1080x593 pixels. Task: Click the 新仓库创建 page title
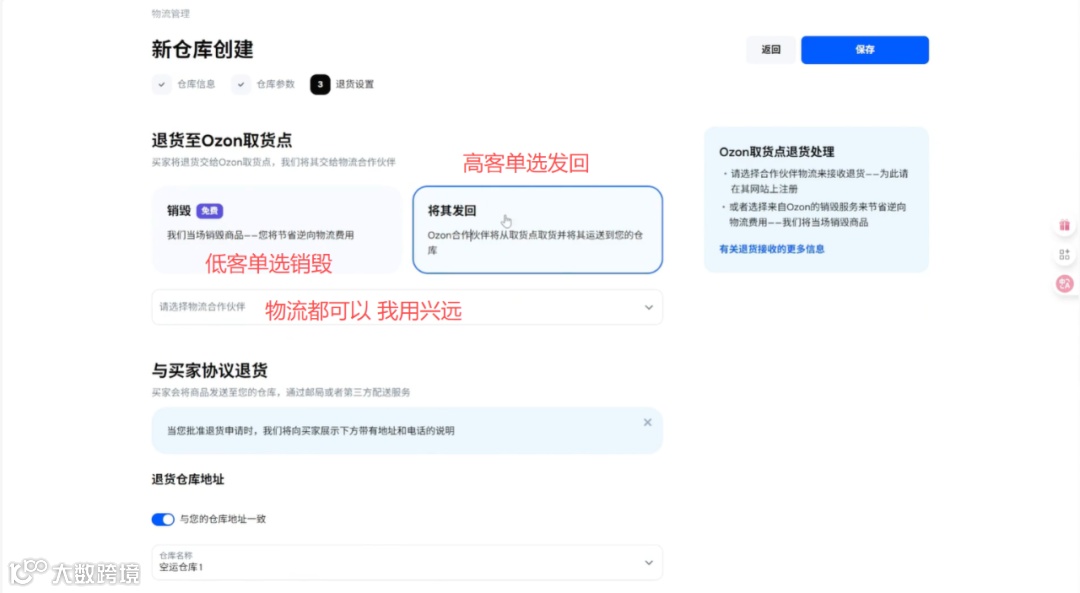click(202, 50)
